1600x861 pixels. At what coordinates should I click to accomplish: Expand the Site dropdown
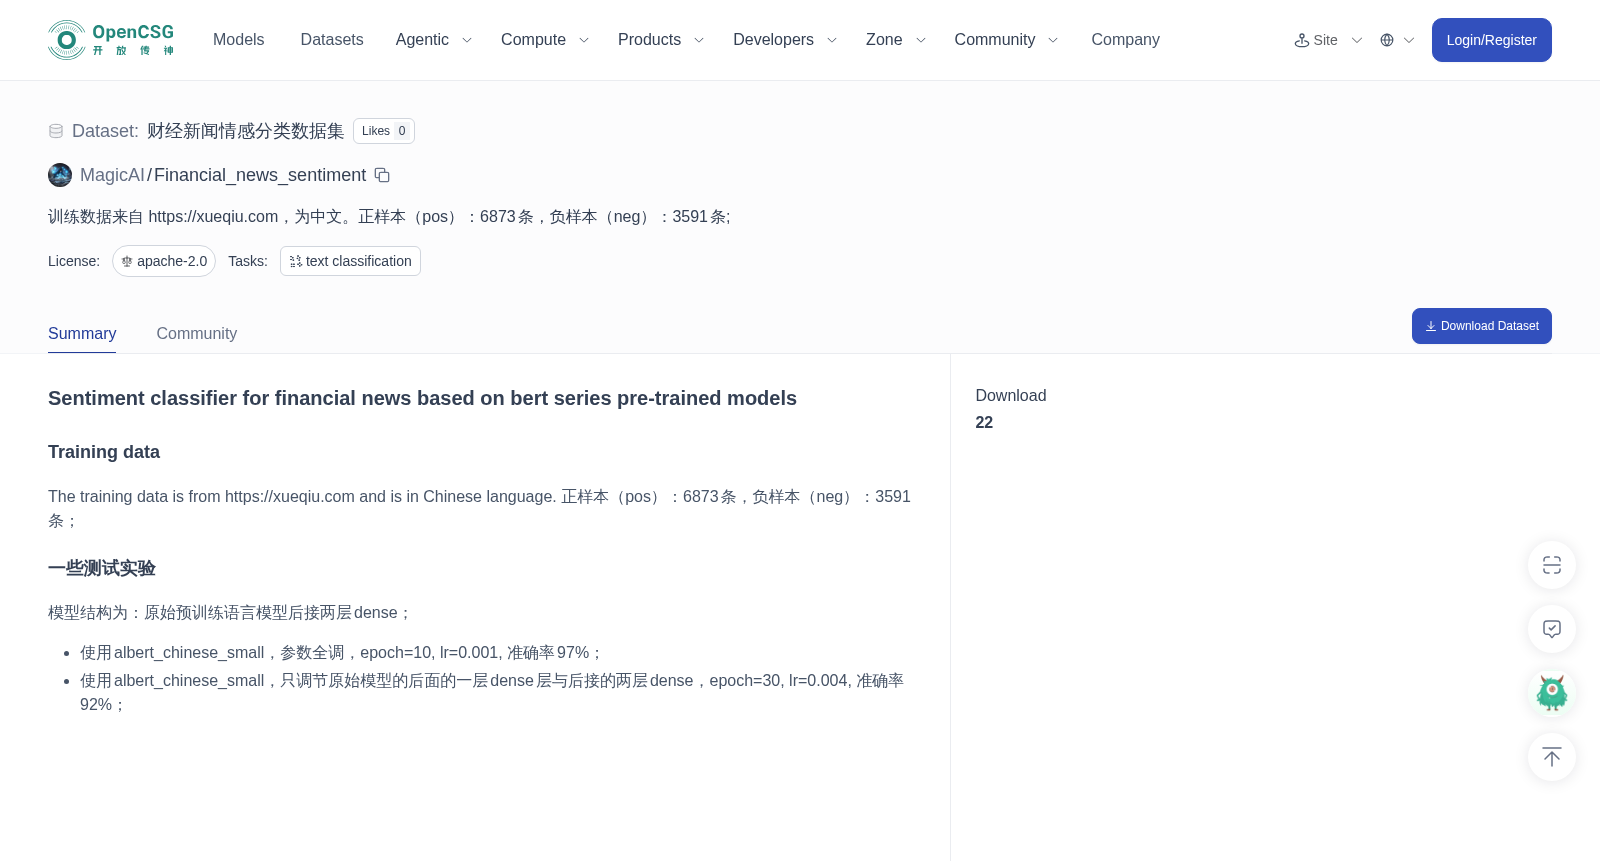pyautogui.click(x=1328, y=40)
